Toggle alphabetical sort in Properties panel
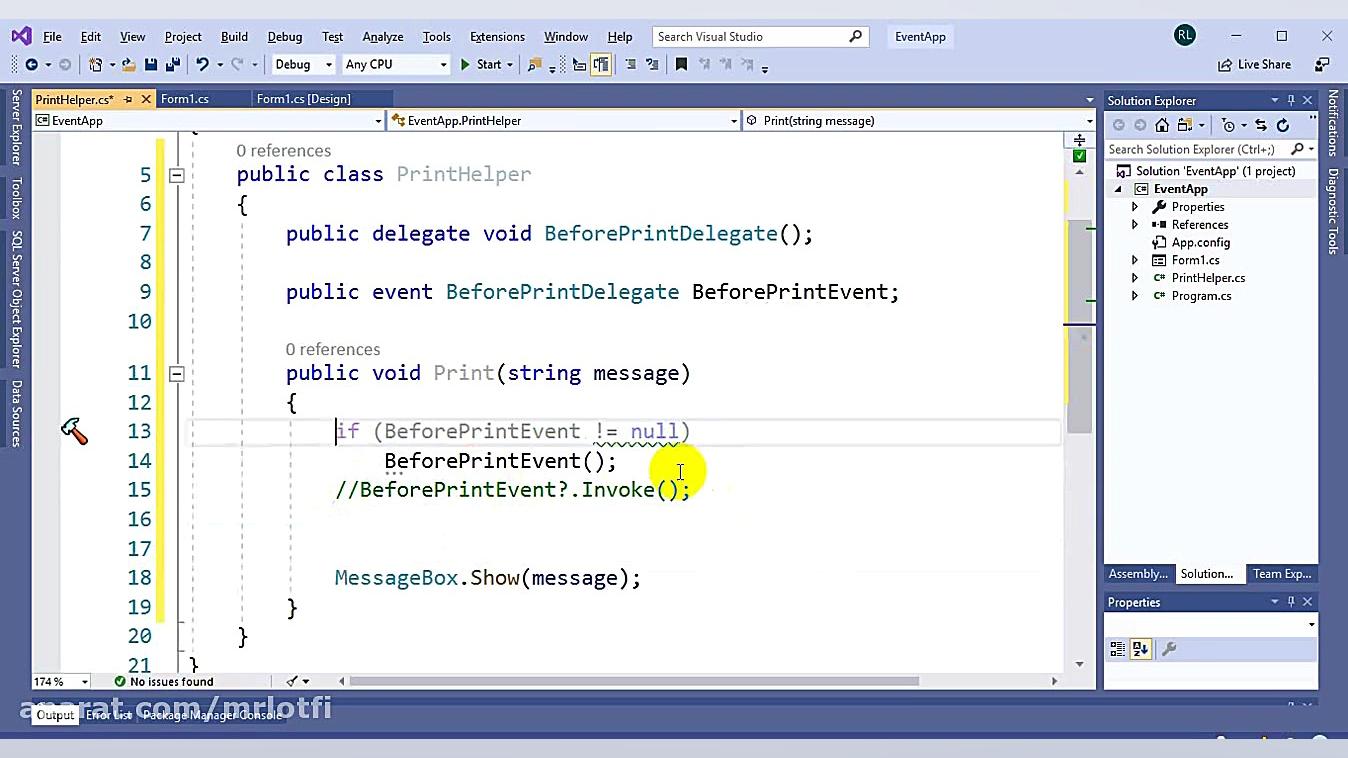 1140,649
